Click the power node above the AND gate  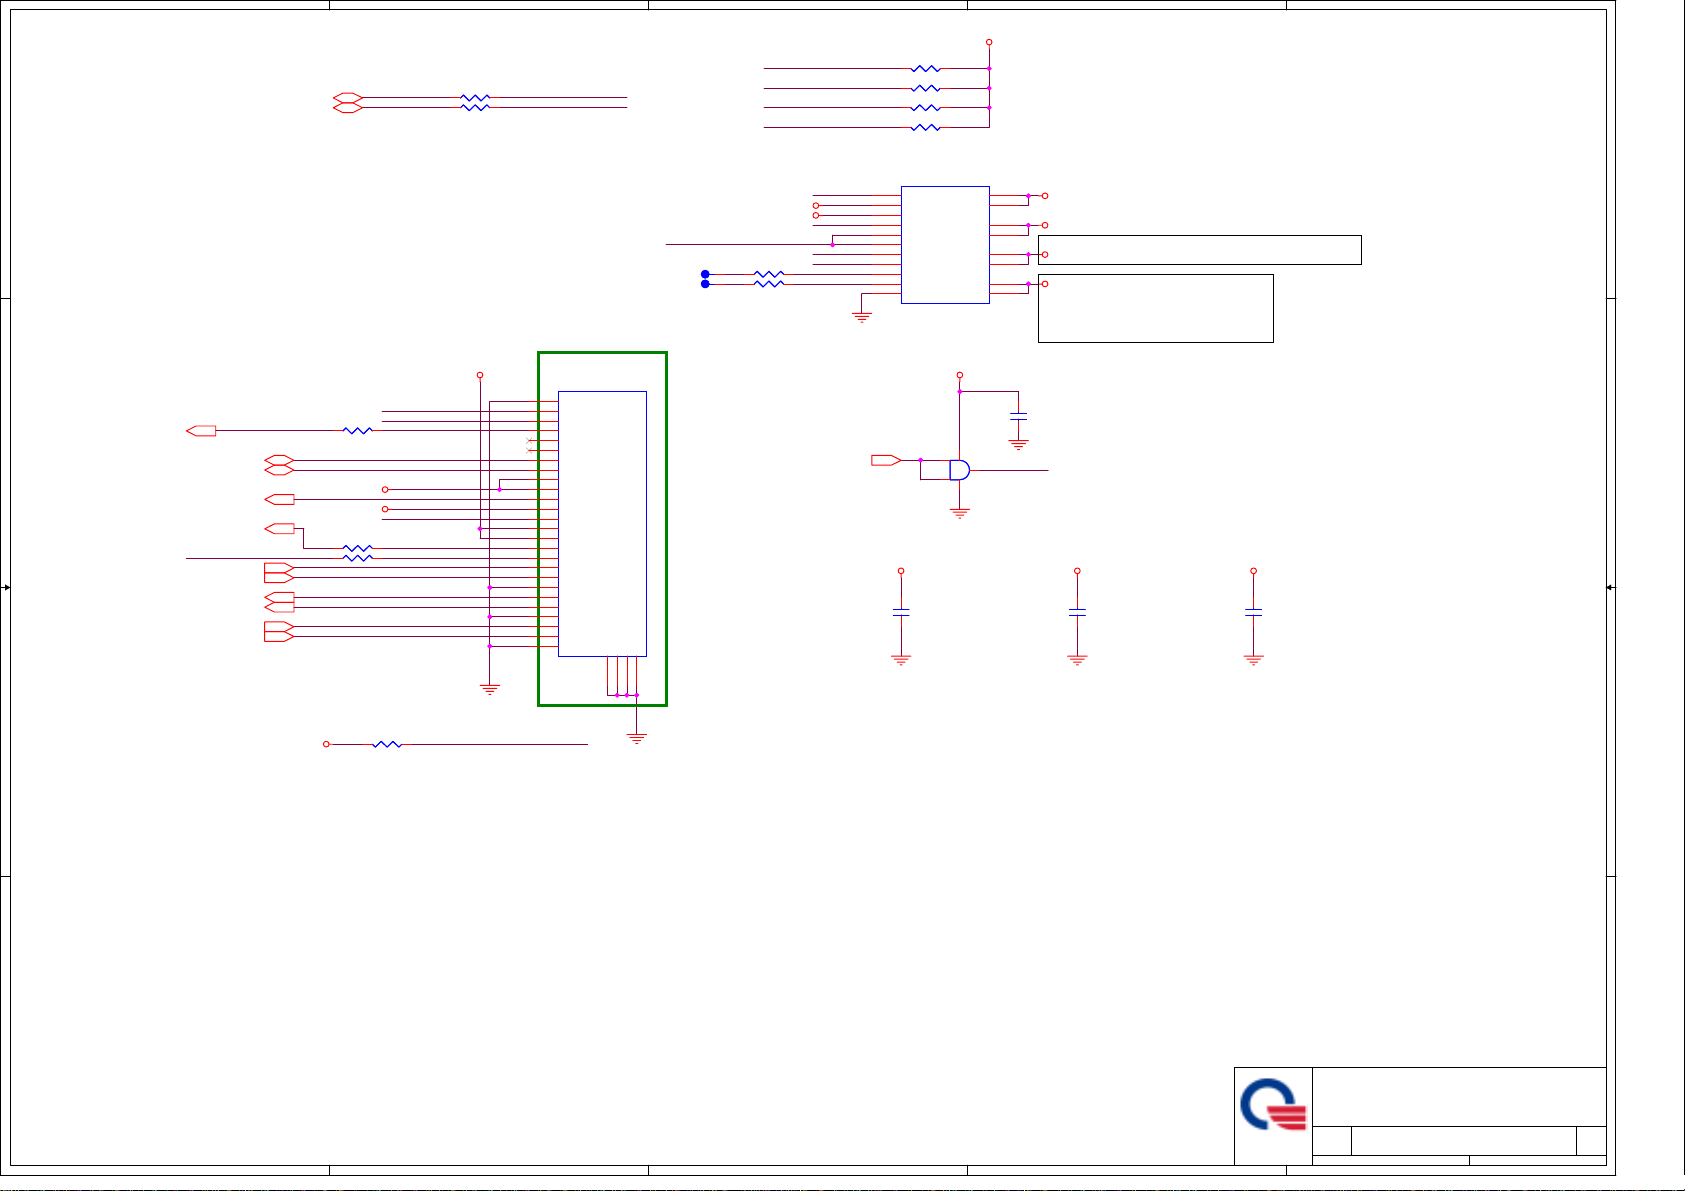tap(959, 375)
